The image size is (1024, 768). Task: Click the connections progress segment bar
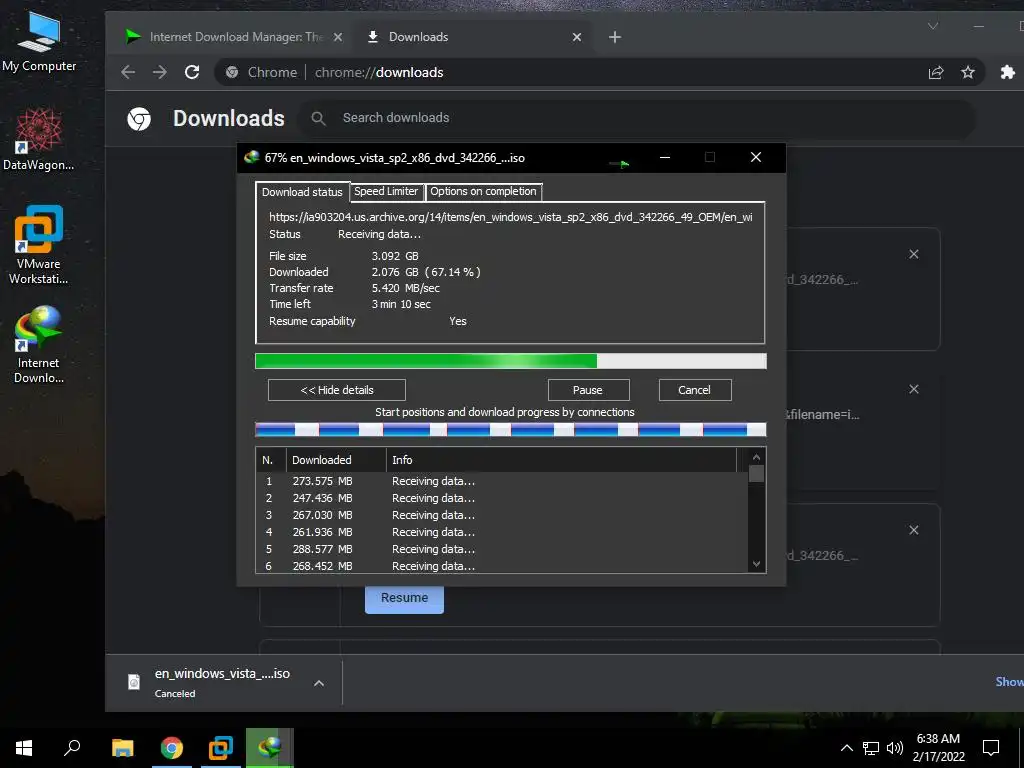click(x=511, y=430)
